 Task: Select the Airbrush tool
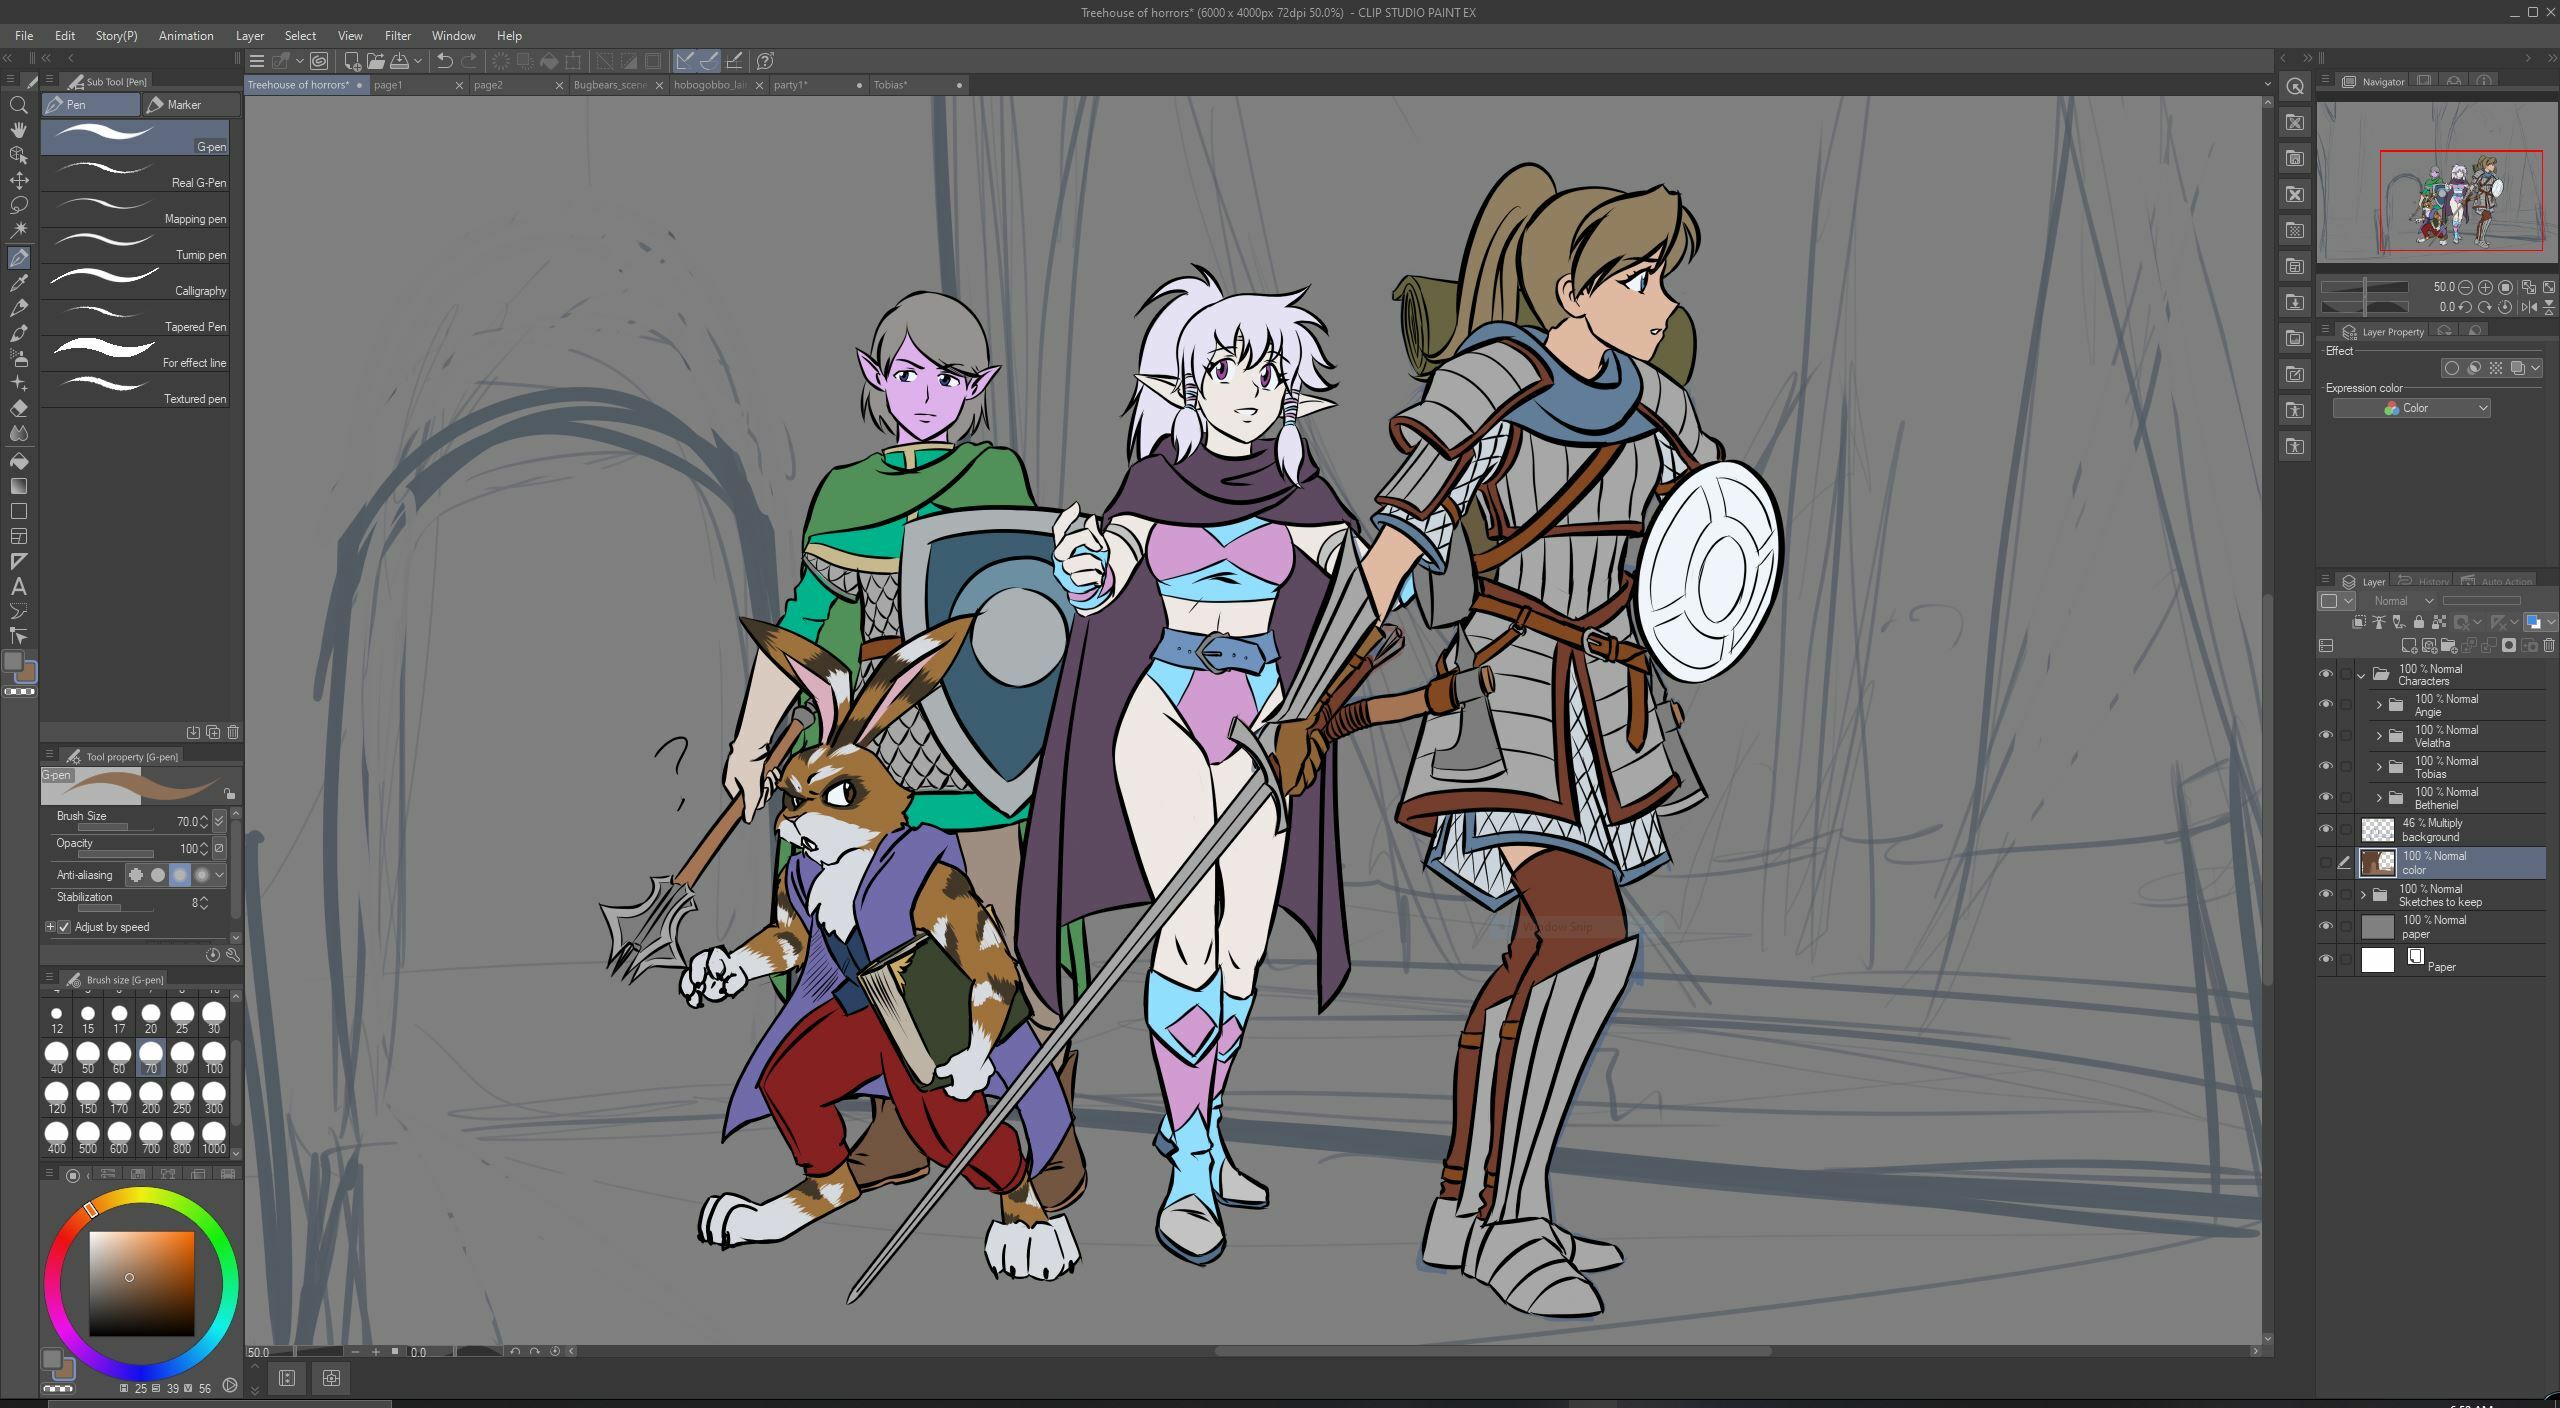(x=18, y=358)
